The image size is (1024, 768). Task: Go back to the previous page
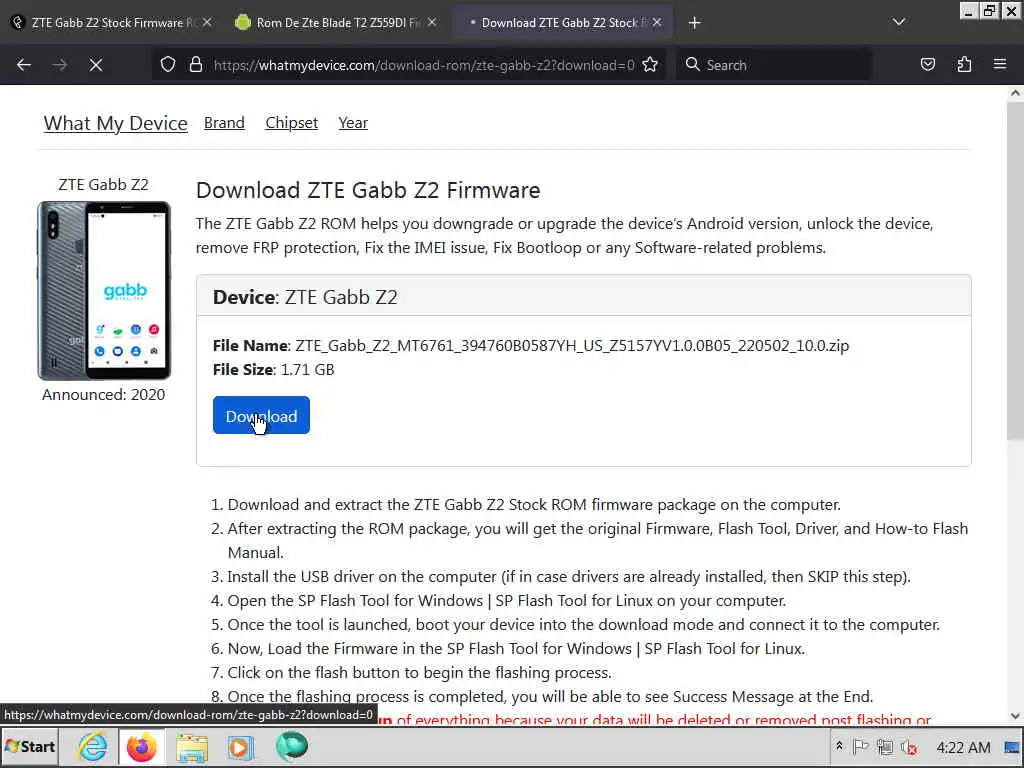[24, 65]
